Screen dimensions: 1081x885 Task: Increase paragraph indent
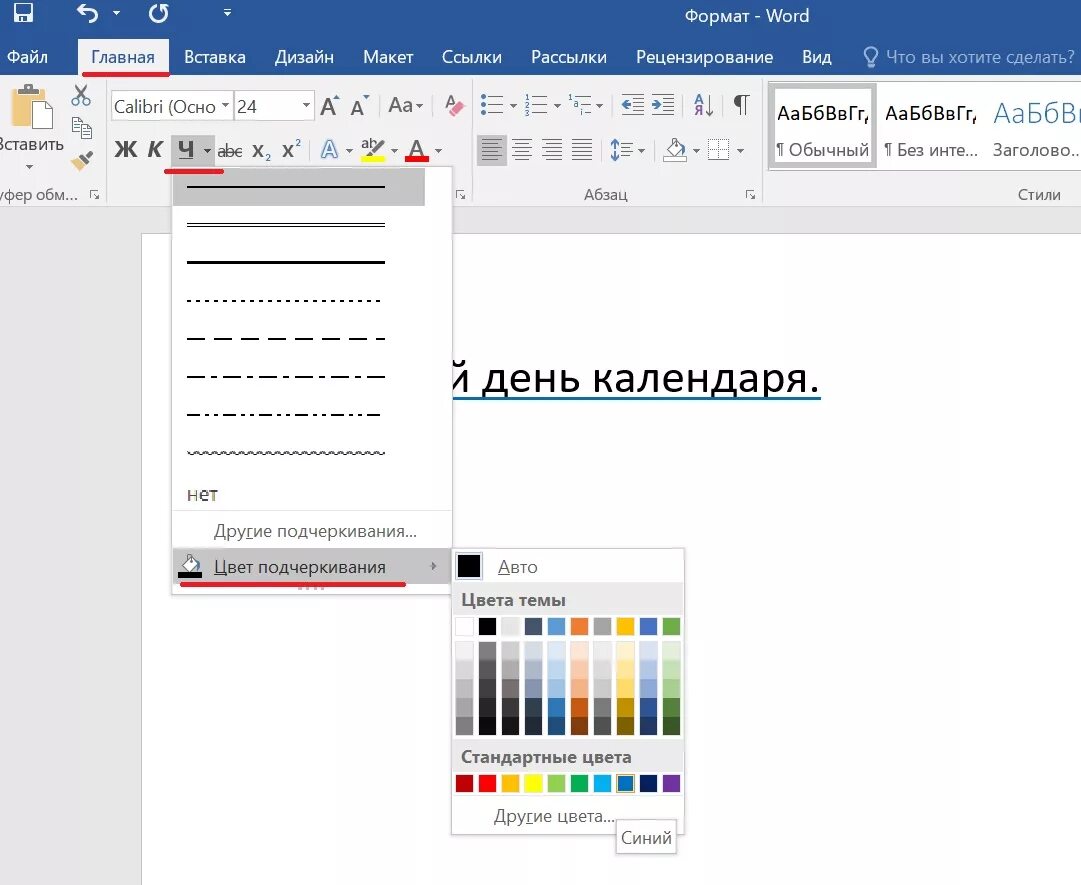click(x=663, y=105)
